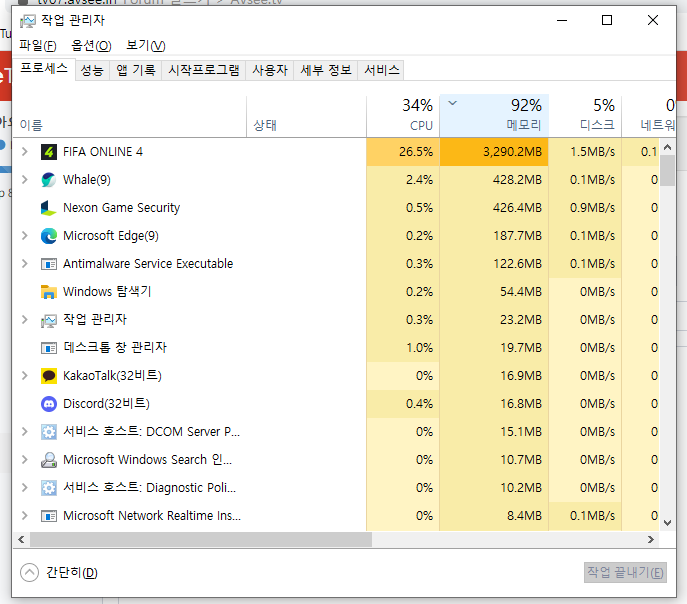Viewport: 687px width, 604px height.
Task: Click the Discord icon
Action: point(49,404)
